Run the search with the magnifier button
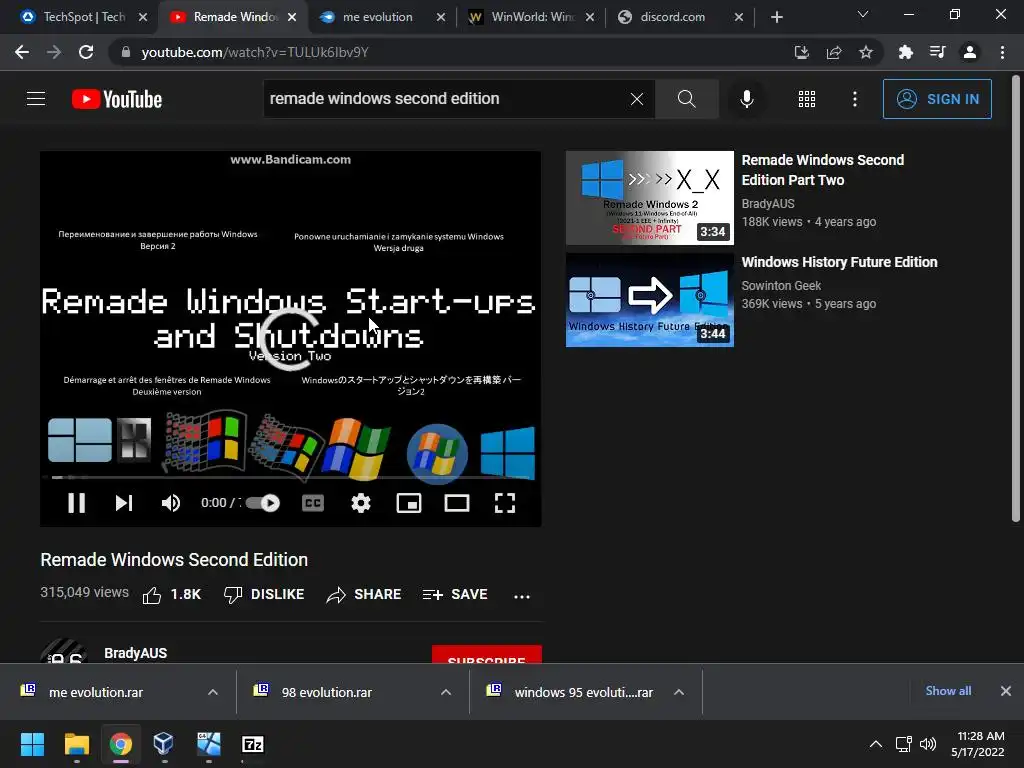This screenshot has height=768, width=1024. (686, 99)
